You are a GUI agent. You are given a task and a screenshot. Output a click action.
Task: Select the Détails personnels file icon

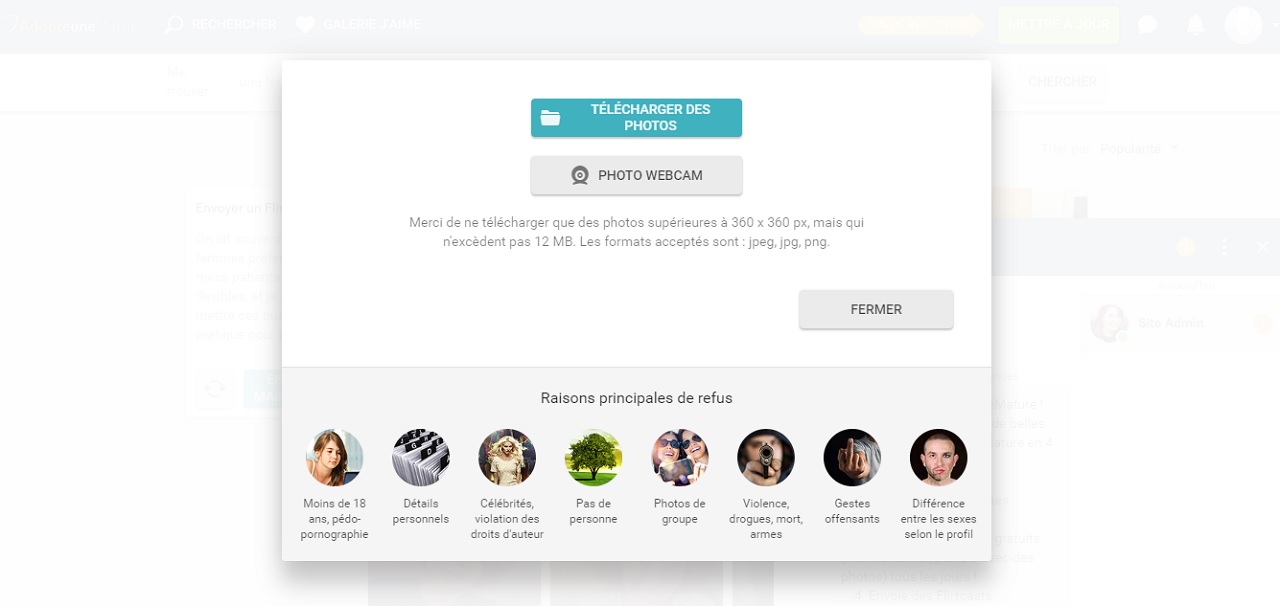click(421, 458)
